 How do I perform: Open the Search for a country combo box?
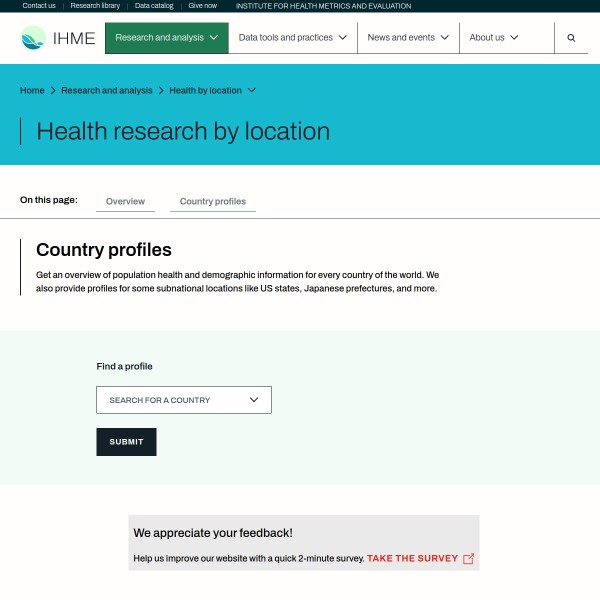(183, 400)
